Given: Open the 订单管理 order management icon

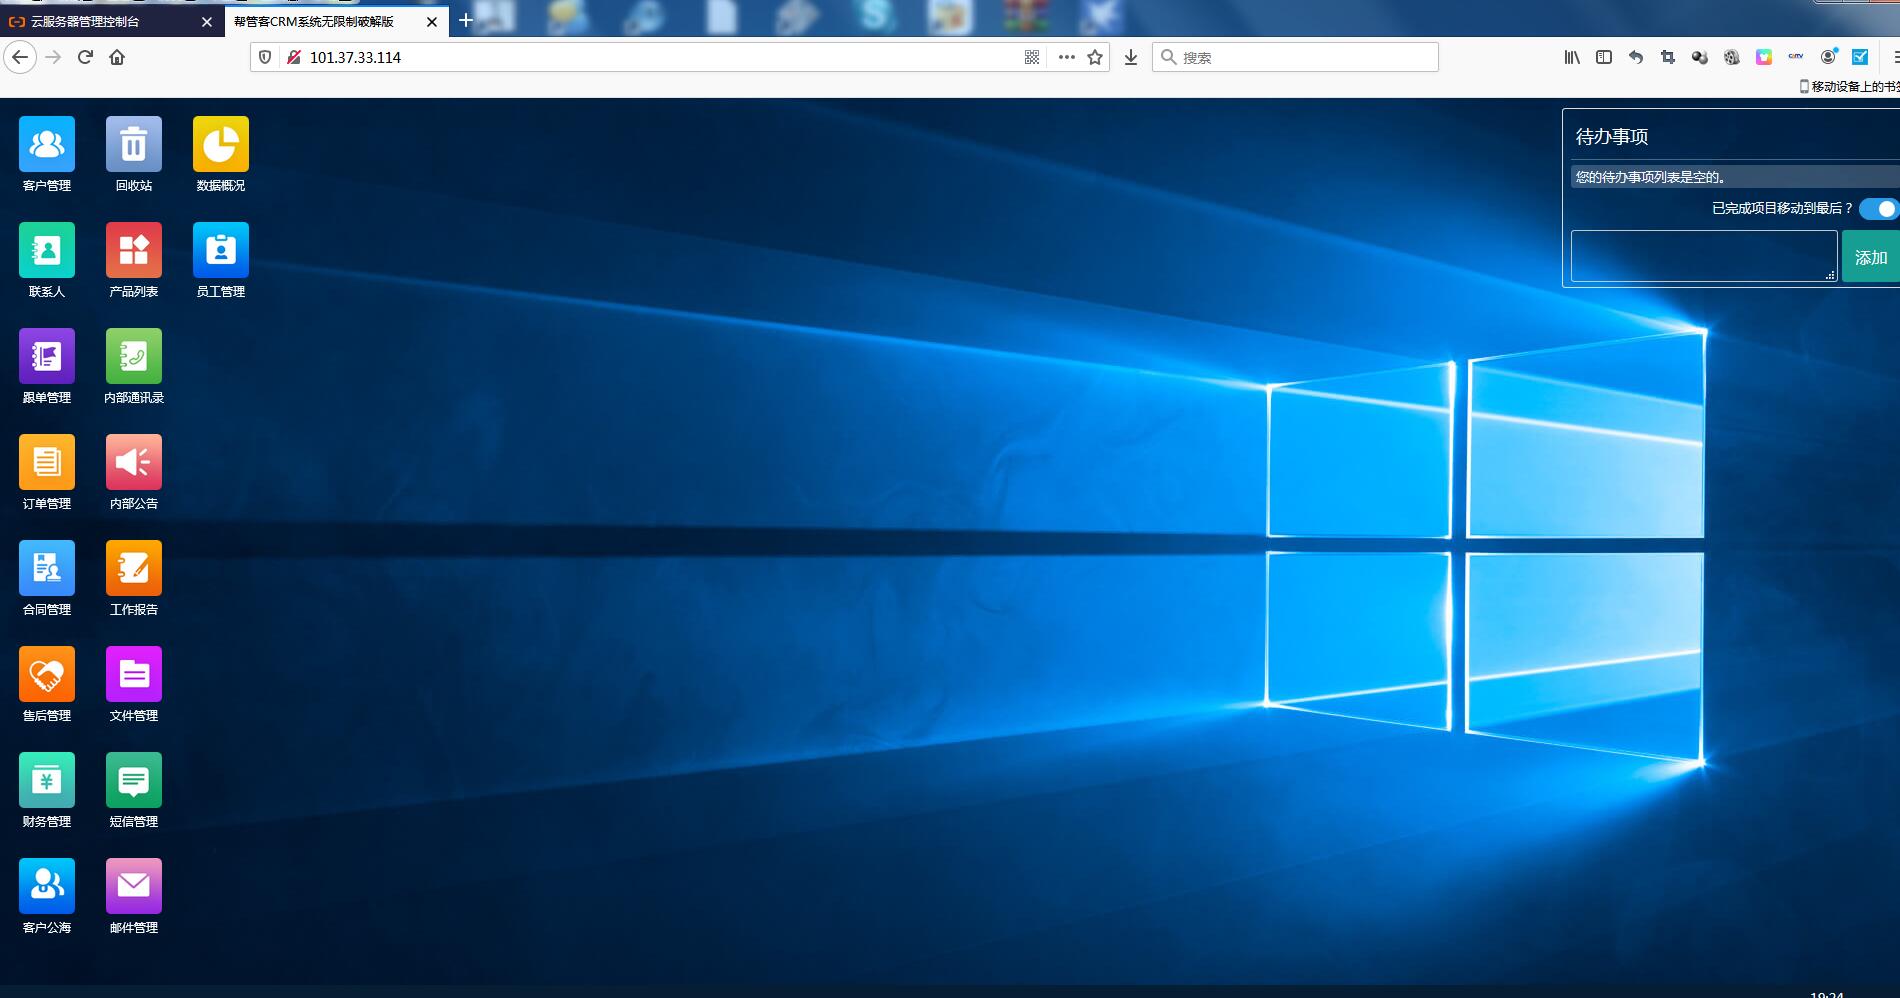Looking at the screenshot, I should tap(46, 463).
